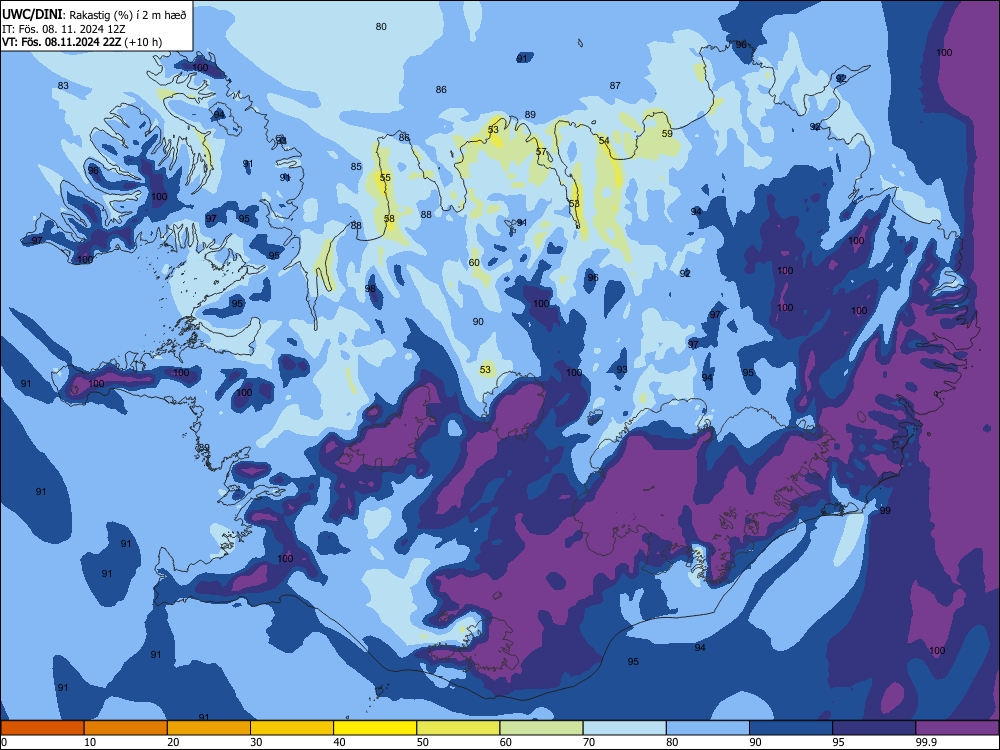Image resolution: width=1000 pixels, height=750 pixels.
Task: Click the 'VT: Fös. 08.11.2024 22Z (+10 h)' line
Action: tap(82, 42)
